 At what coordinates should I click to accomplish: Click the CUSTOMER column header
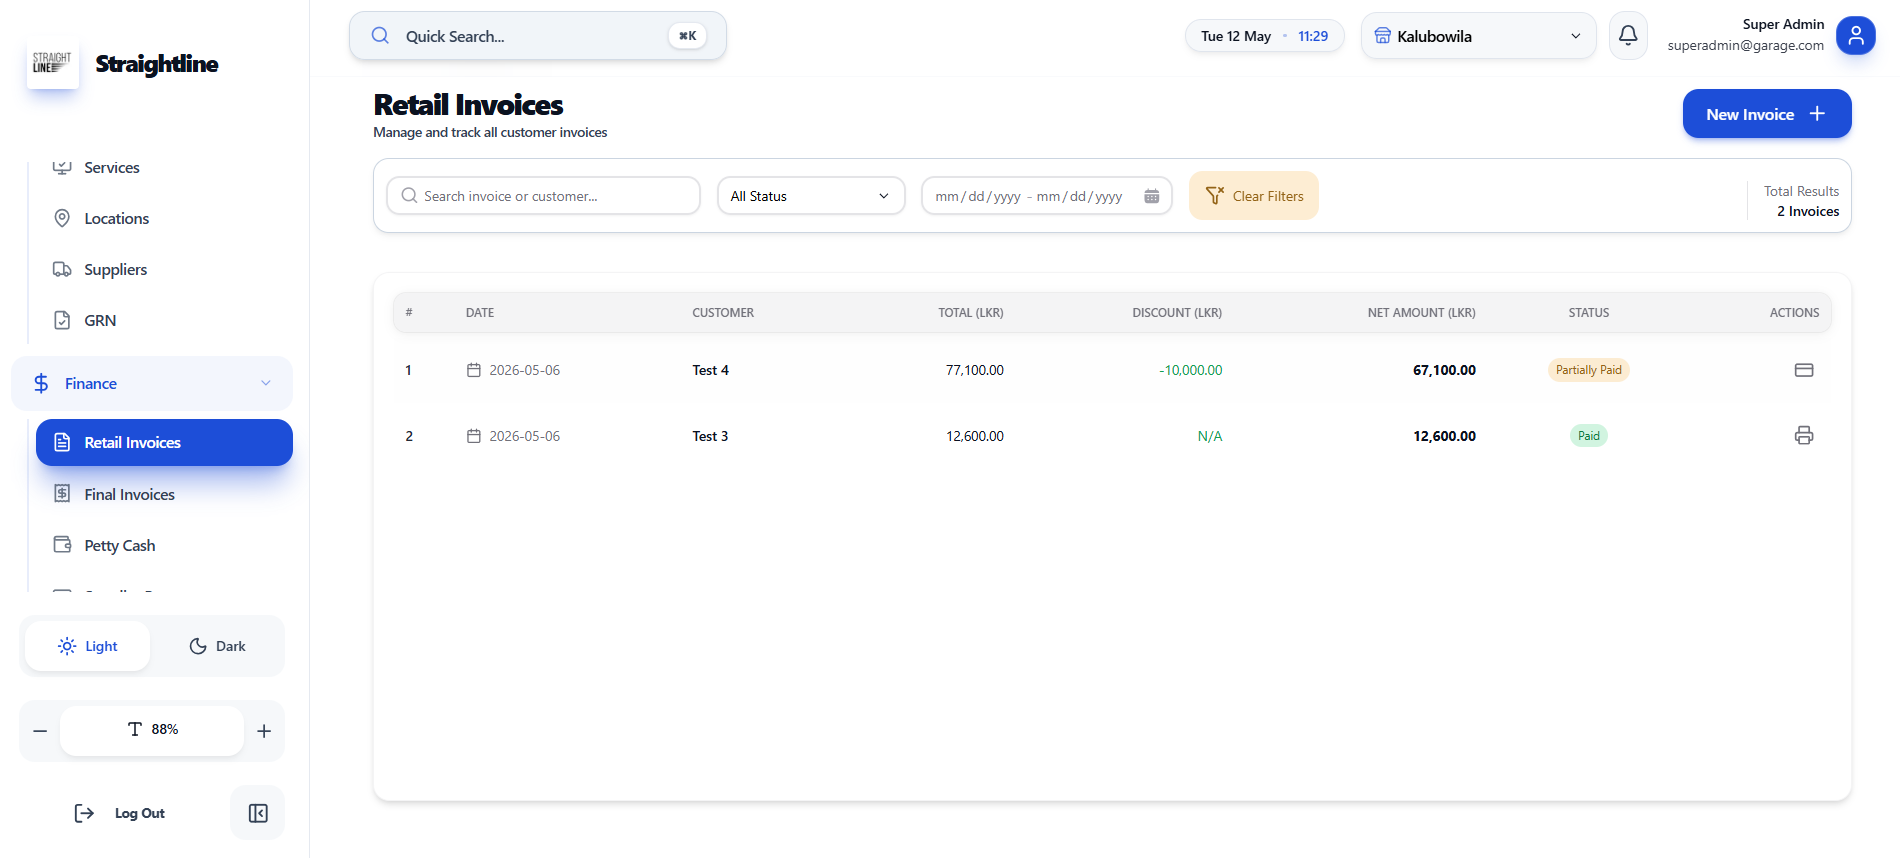click(x=723, y=313)
